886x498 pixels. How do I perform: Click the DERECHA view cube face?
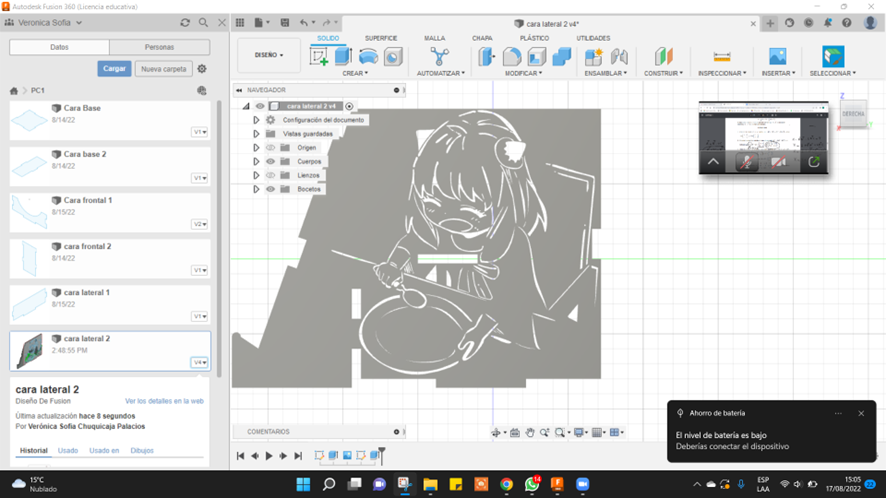[x=853, y=114]
